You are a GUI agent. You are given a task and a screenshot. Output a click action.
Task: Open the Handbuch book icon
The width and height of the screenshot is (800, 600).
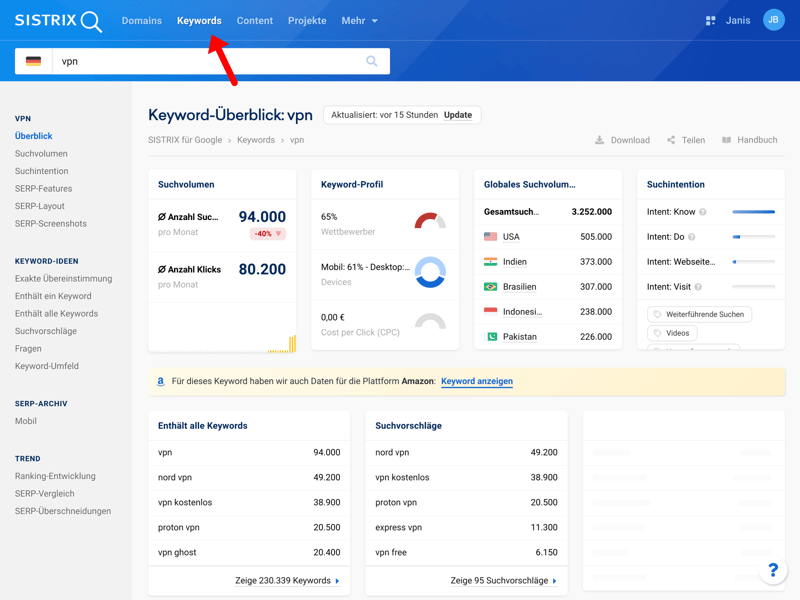[727, 140]
